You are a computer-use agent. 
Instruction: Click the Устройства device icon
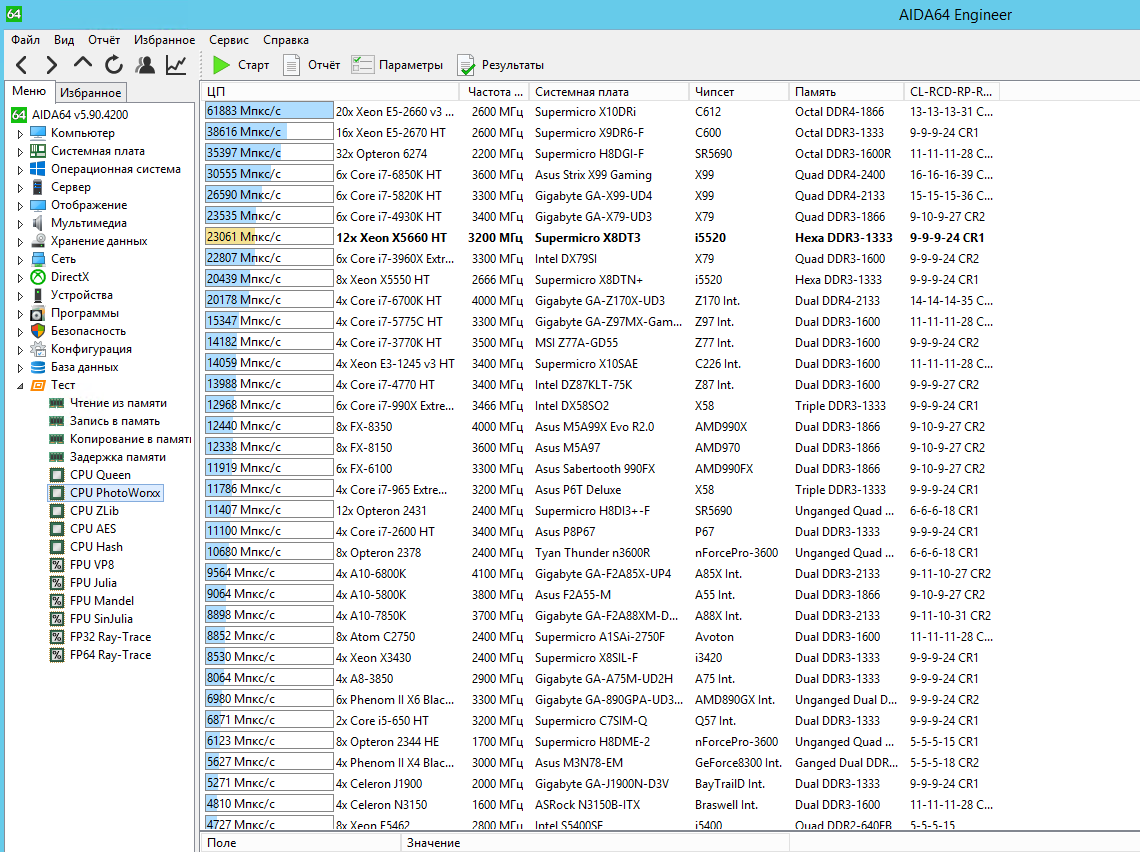pyautogui.click(x=38, y=295)
